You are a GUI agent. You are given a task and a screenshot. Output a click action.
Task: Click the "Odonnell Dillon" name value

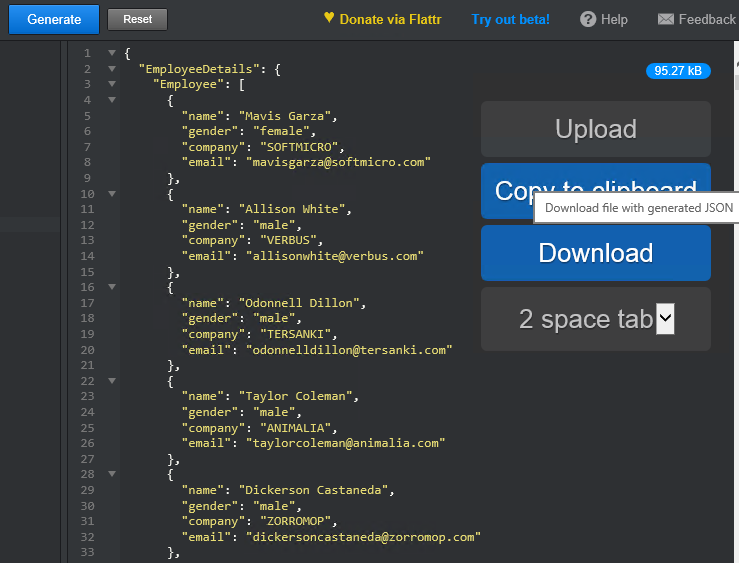click(x=298, y=303)
